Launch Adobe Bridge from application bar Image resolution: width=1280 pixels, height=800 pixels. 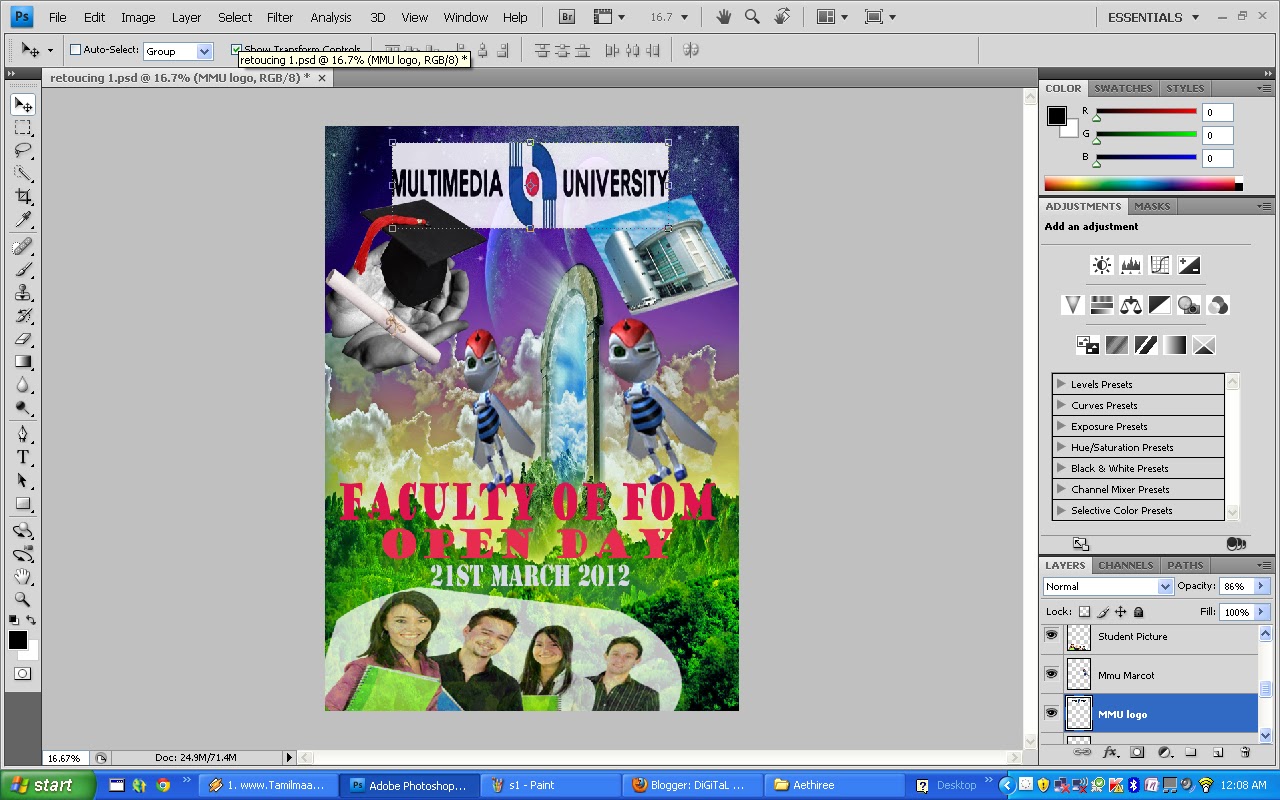click(x=567, y=17)
